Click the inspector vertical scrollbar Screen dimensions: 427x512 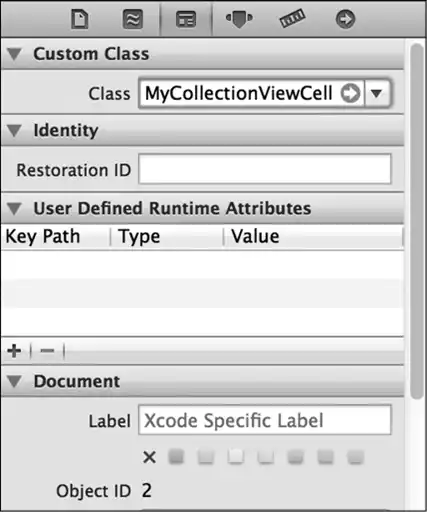point(417,221)
